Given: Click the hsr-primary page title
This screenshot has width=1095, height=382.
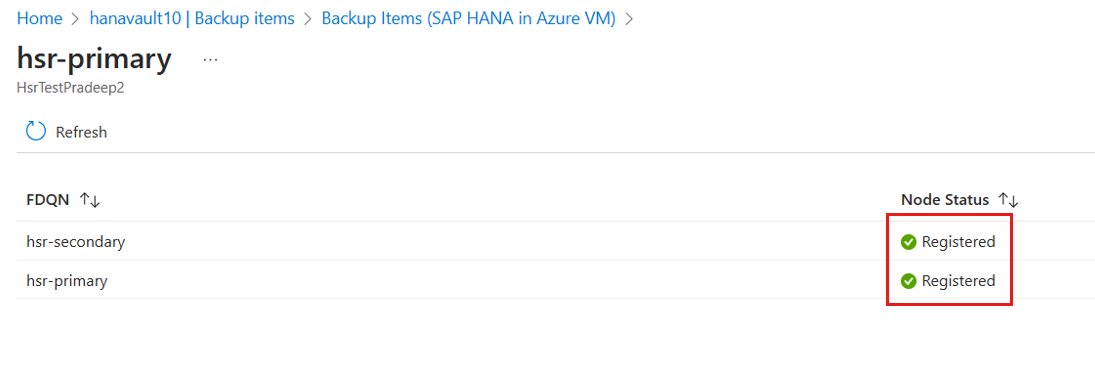Looking at the screenshot, I should point(94,60).
